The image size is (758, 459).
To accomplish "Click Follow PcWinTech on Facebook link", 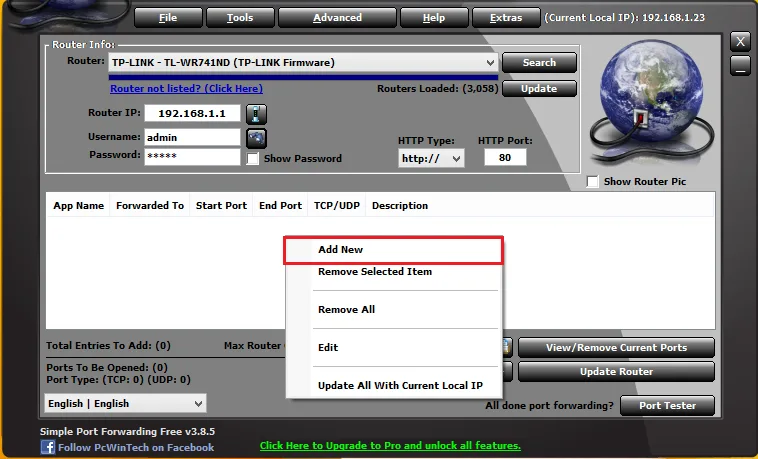I will click(136, 447).
